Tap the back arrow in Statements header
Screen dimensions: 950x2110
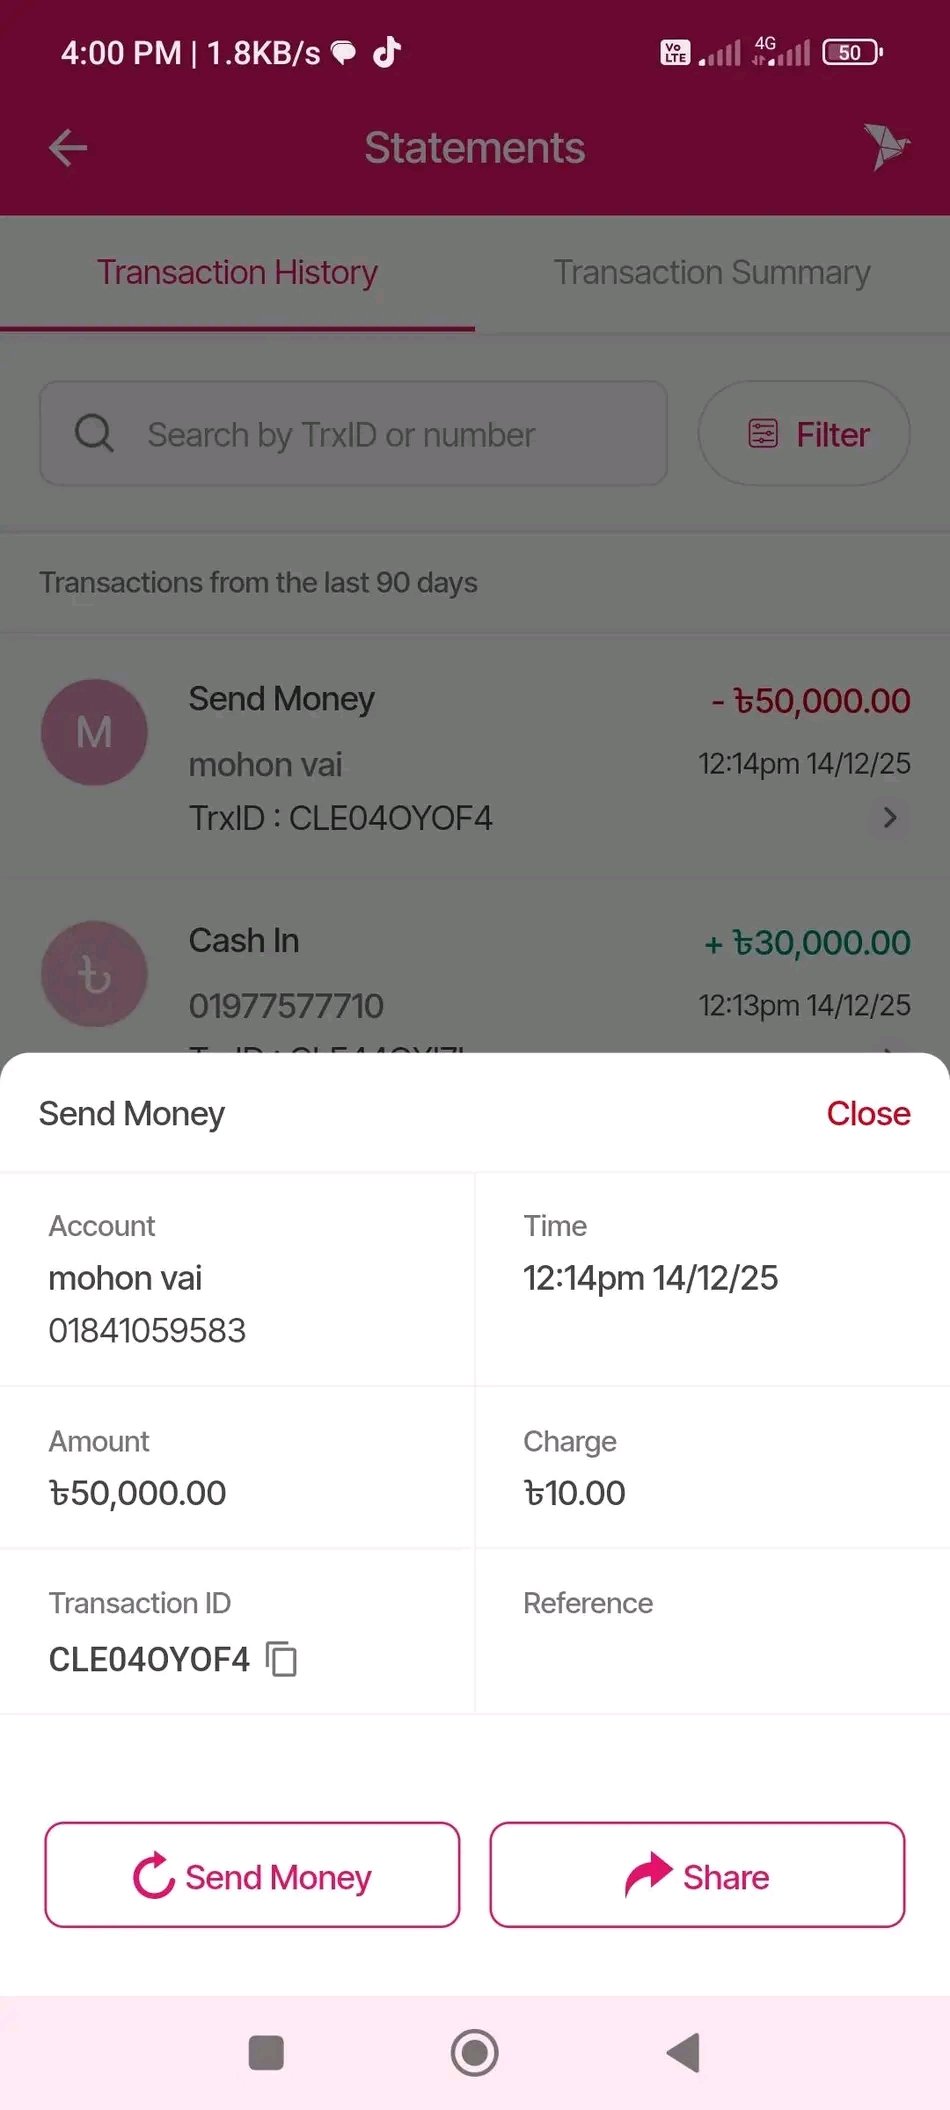click(68, 148)
